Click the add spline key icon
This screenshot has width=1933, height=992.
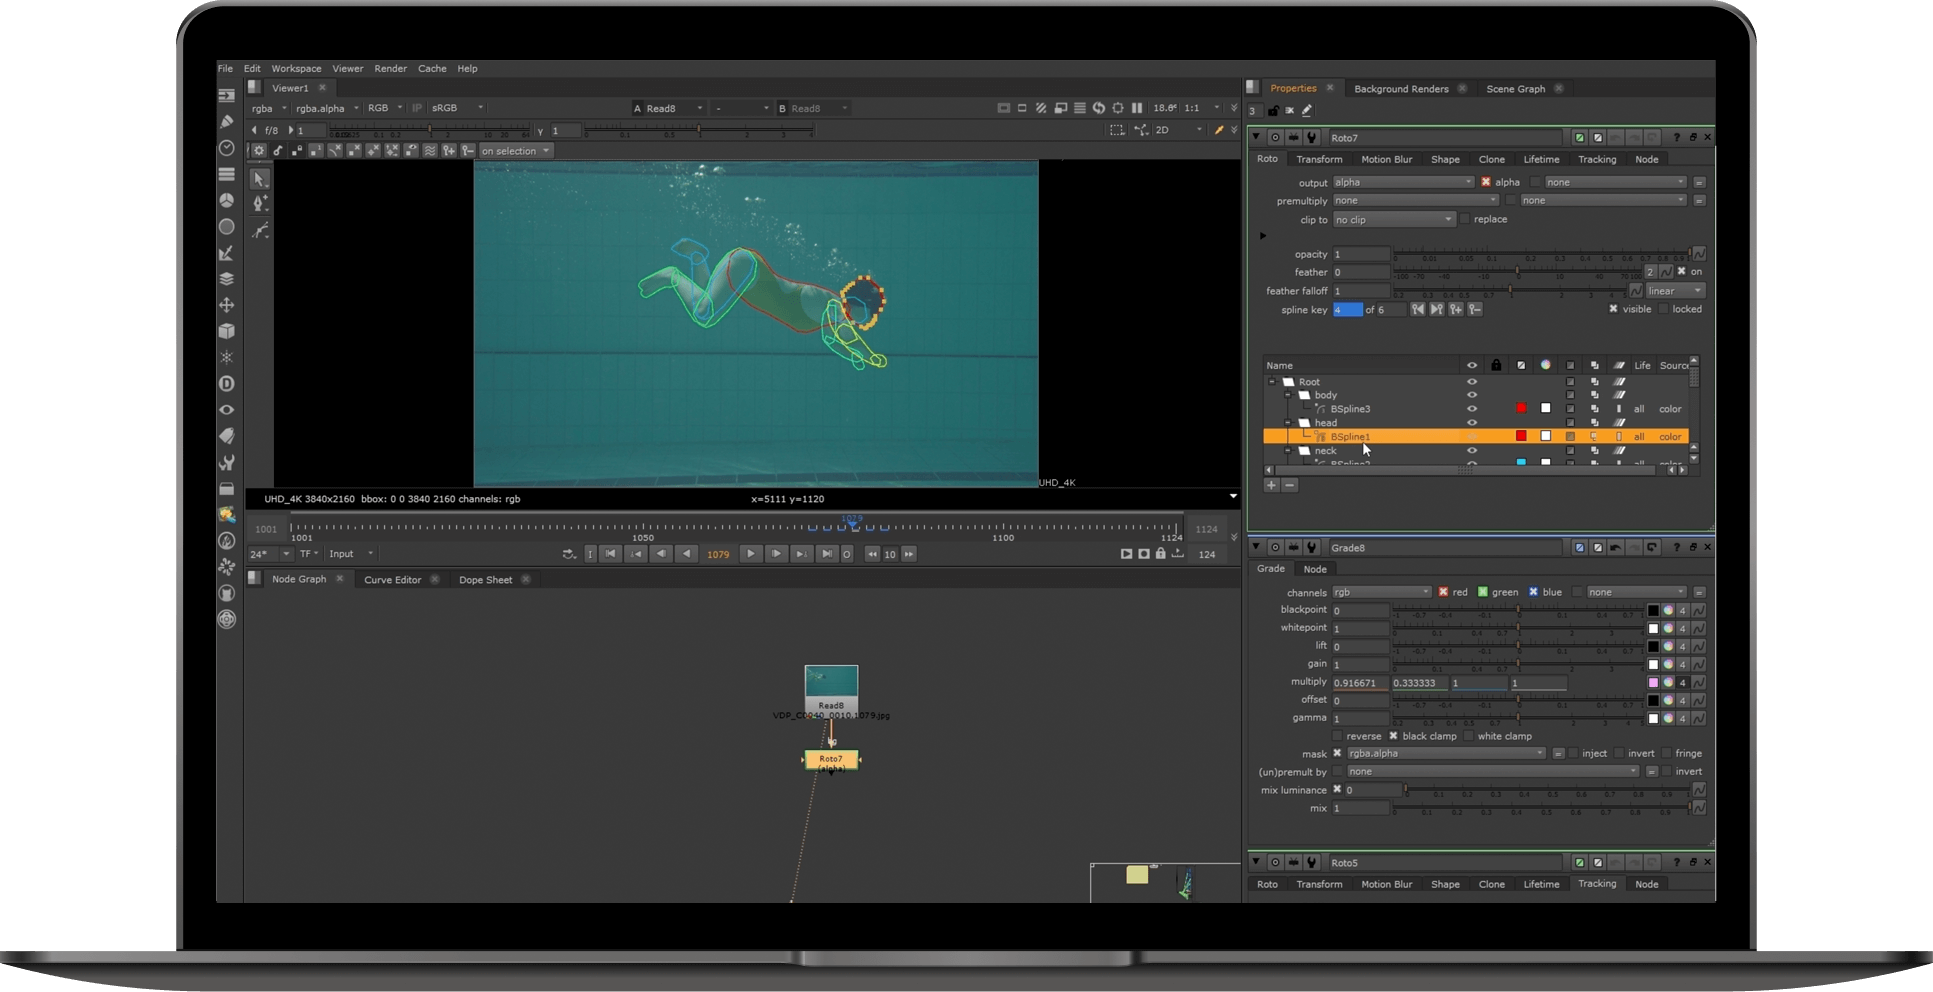click(1456, 310)
